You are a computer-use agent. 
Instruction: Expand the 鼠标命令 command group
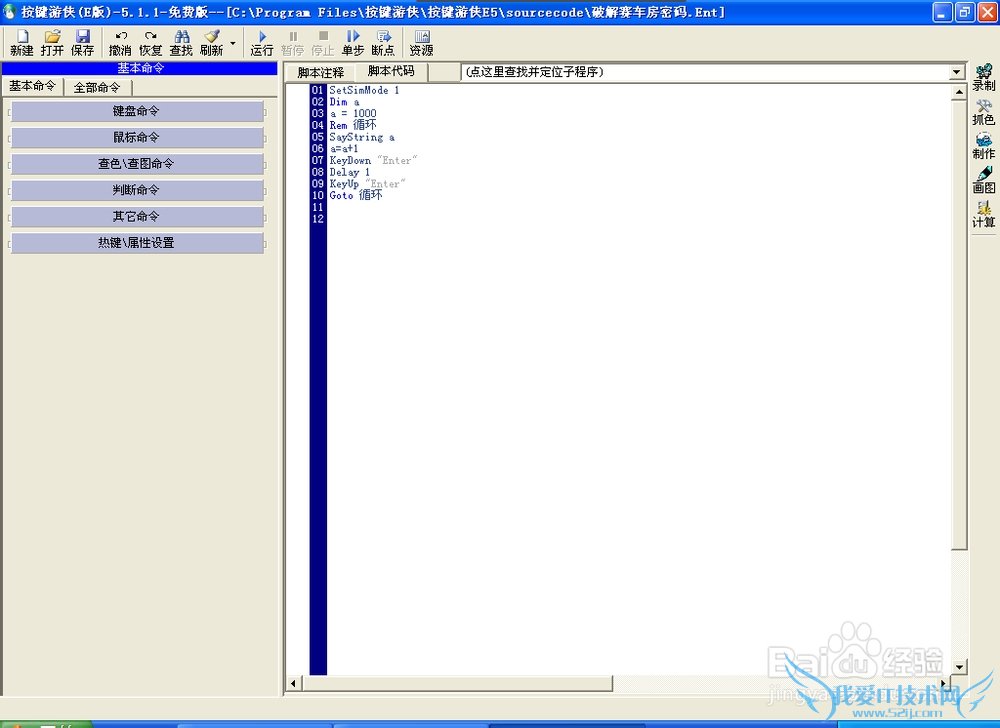137,137
